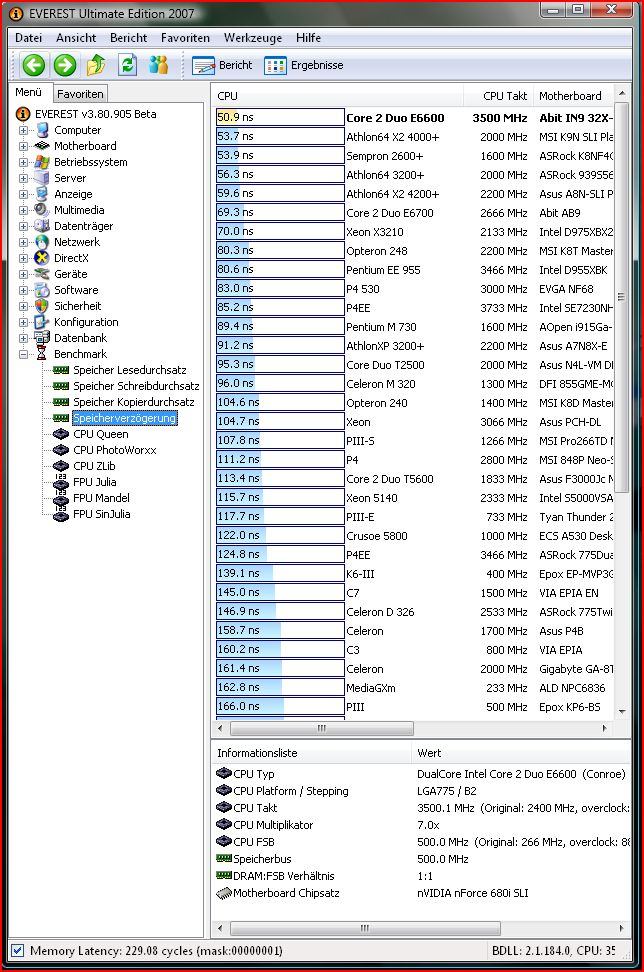Expand the Netzwerk tree node

point(24,242)
